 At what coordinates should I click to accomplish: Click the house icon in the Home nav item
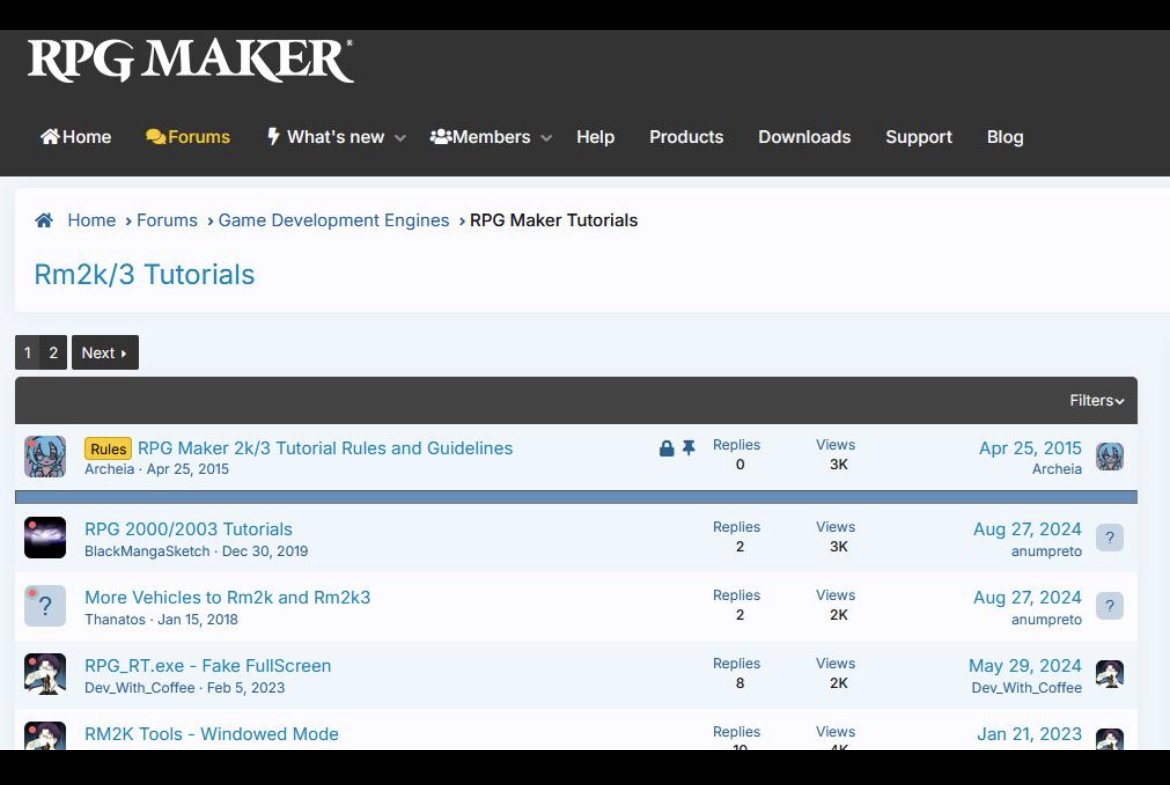click(50, 136)
